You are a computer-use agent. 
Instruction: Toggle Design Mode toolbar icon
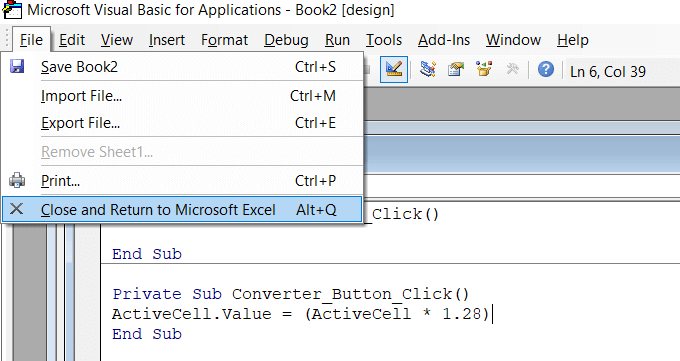(x=394, y=69)
